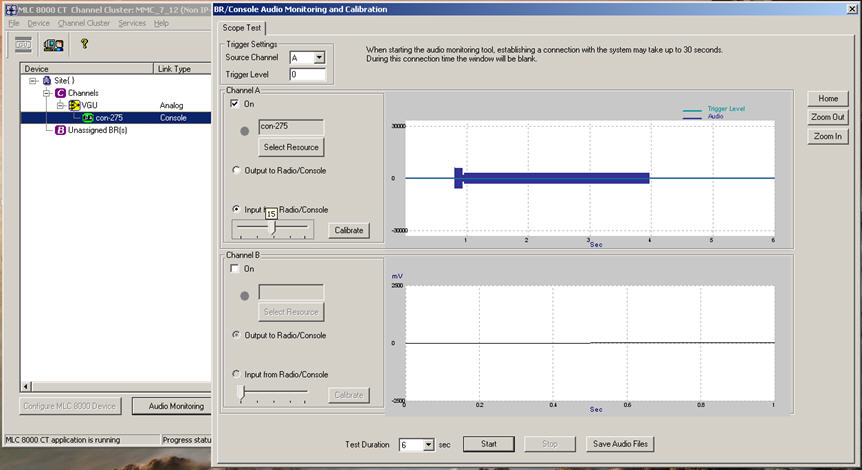Click the device configuration toolbar icon
Image resolution: width=862 pixels, height=470 pixels.
click(22, 45)
